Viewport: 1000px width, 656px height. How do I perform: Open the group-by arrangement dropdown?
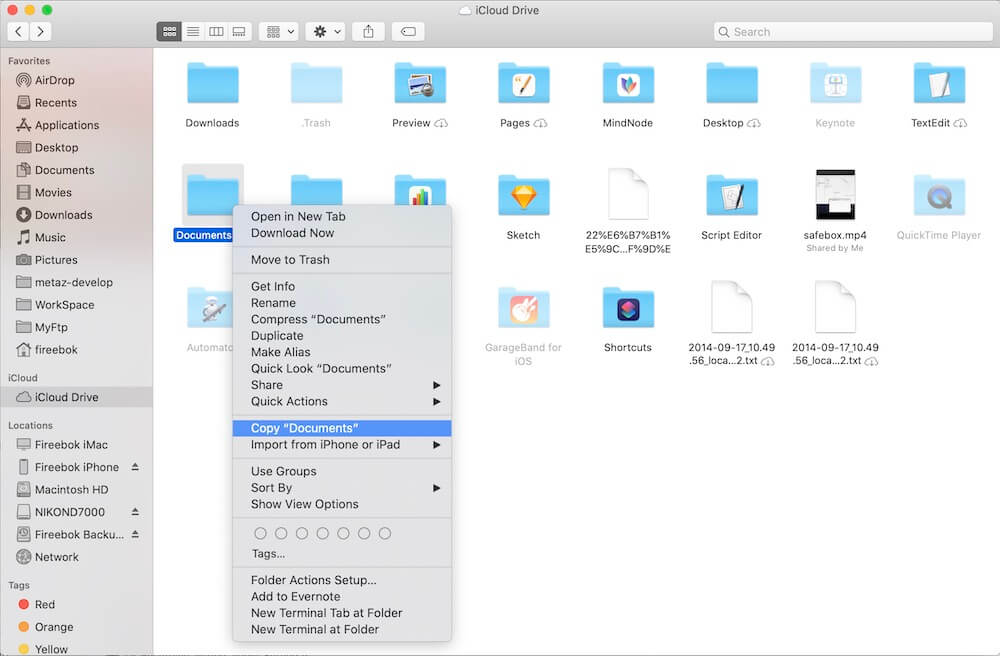point(278,32)
